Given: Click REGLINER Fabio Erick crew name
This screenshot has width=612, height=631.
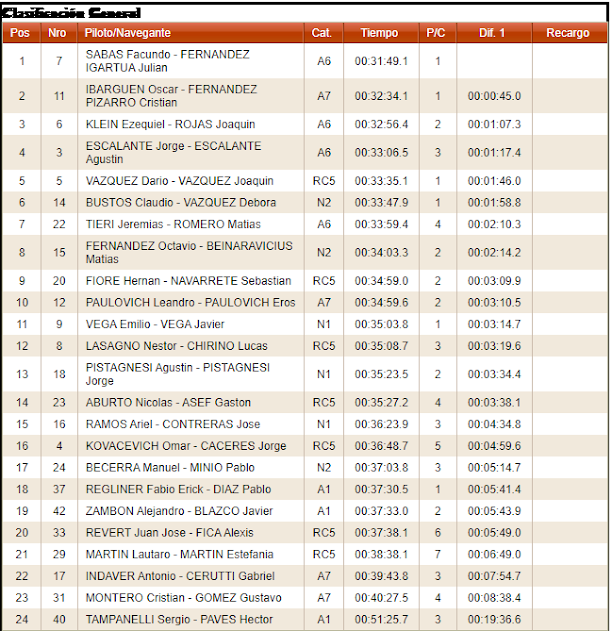Looking at the screenshot, I should point(178,490).
